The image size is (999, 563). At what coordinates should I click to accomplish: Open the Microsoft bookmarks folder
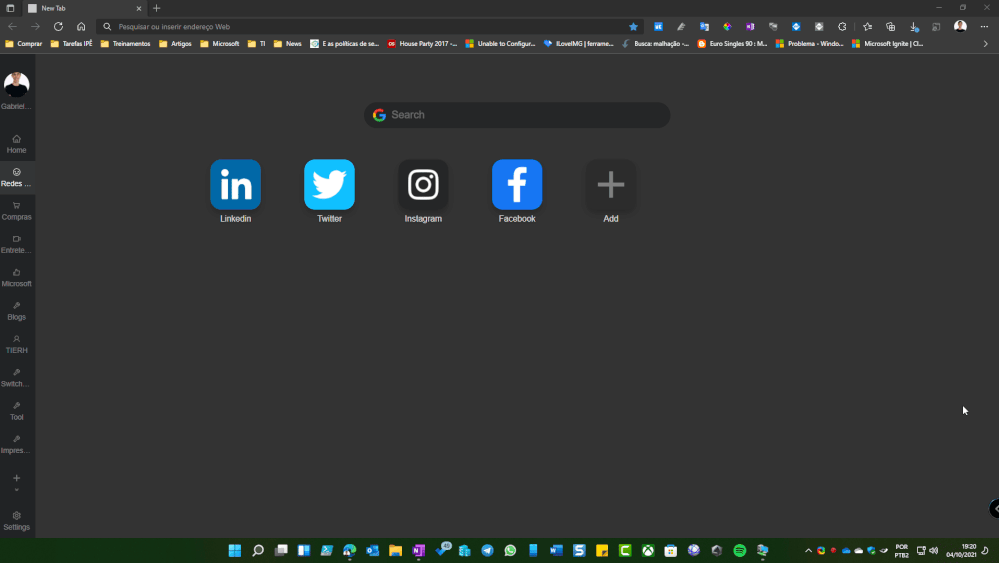[x=220, y=44]
